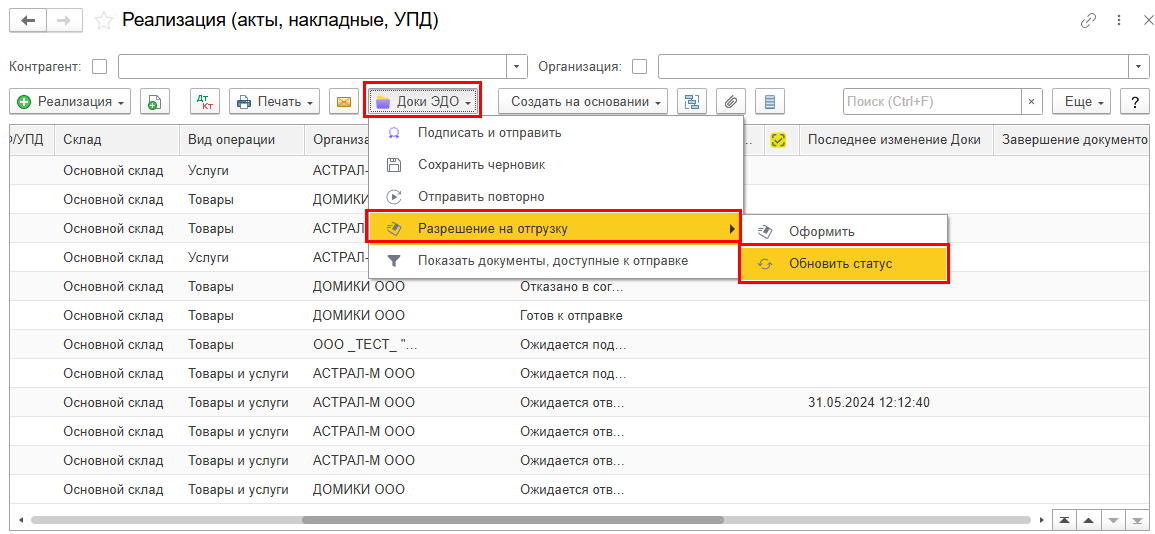
Task: Copy the page link using the chain icon
Action: coord(1088,21)
